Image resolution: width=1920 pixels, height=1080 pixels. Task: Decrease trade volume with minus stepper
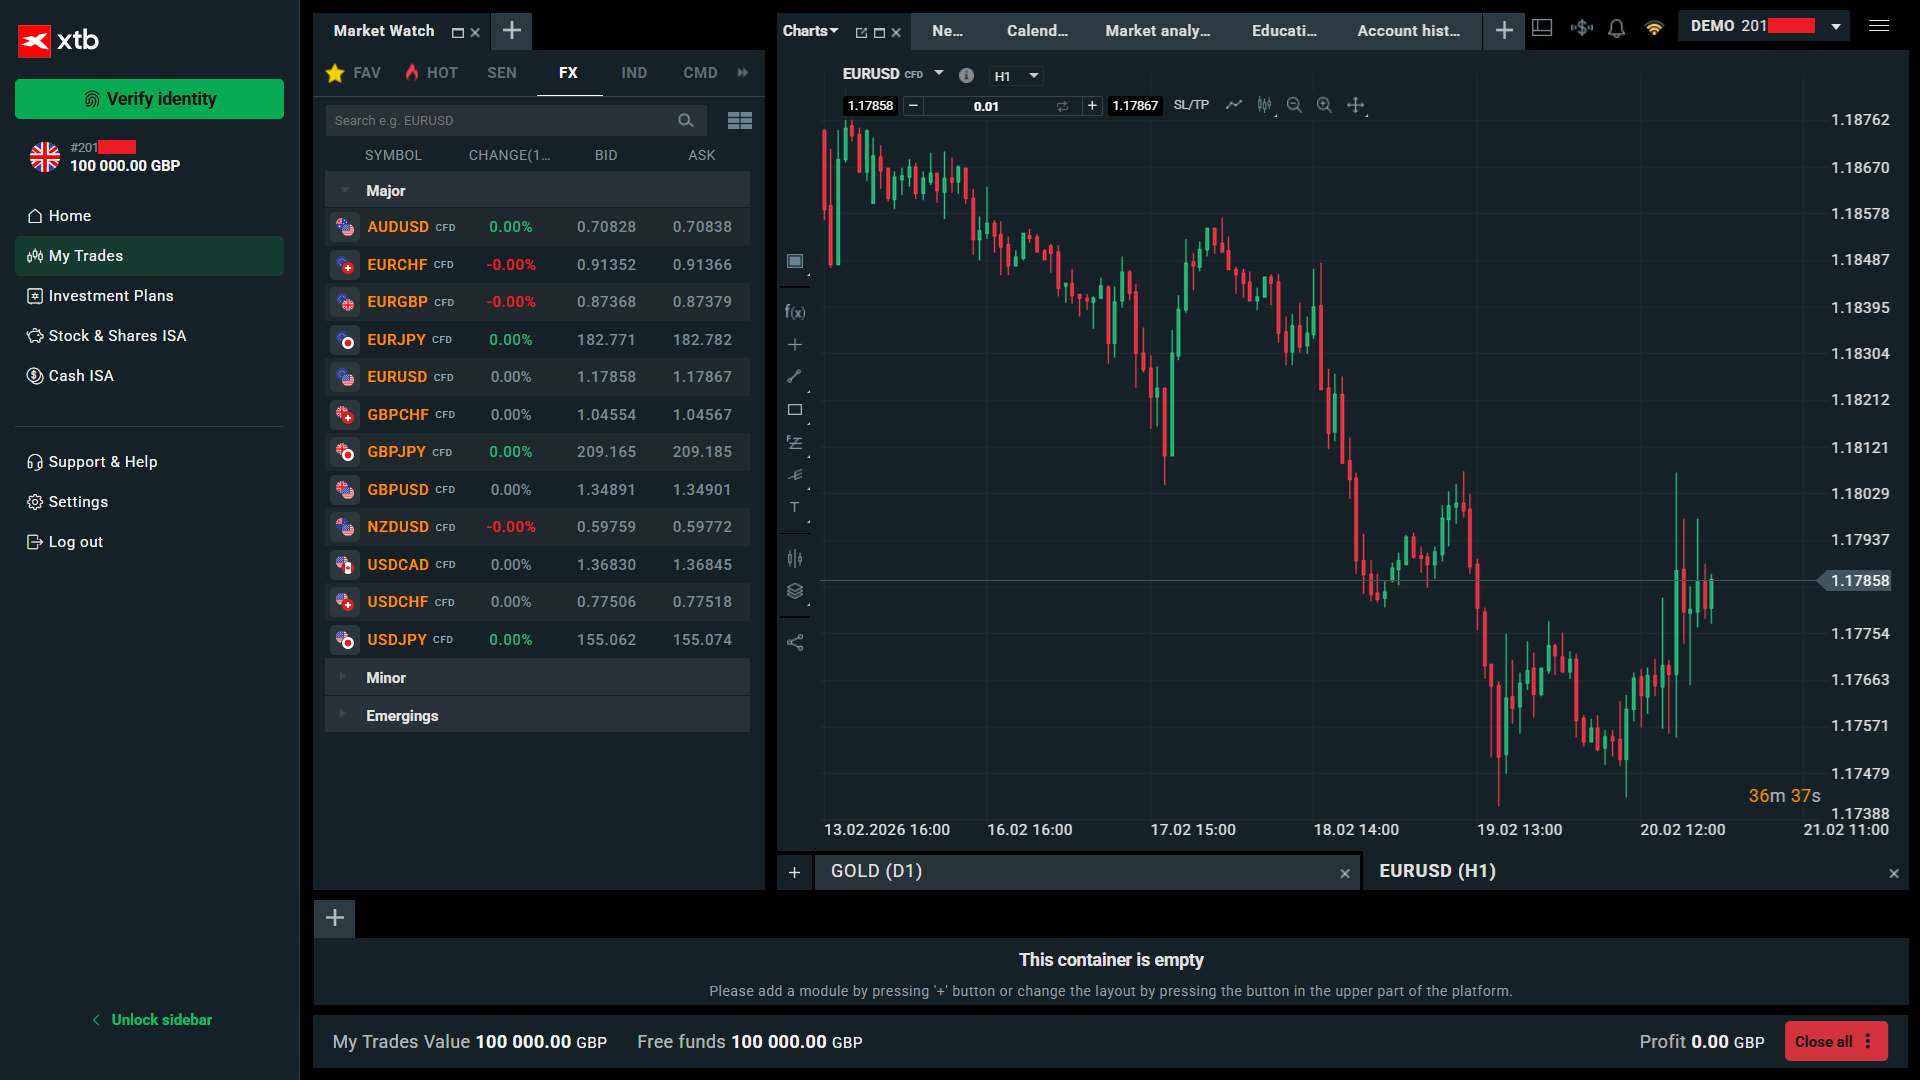[913, 106]
